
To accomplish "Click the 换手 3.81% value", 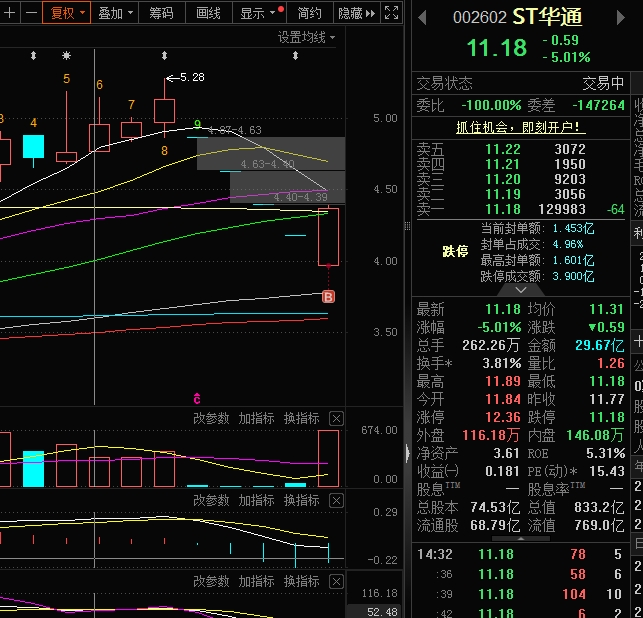I will point(502,363).
